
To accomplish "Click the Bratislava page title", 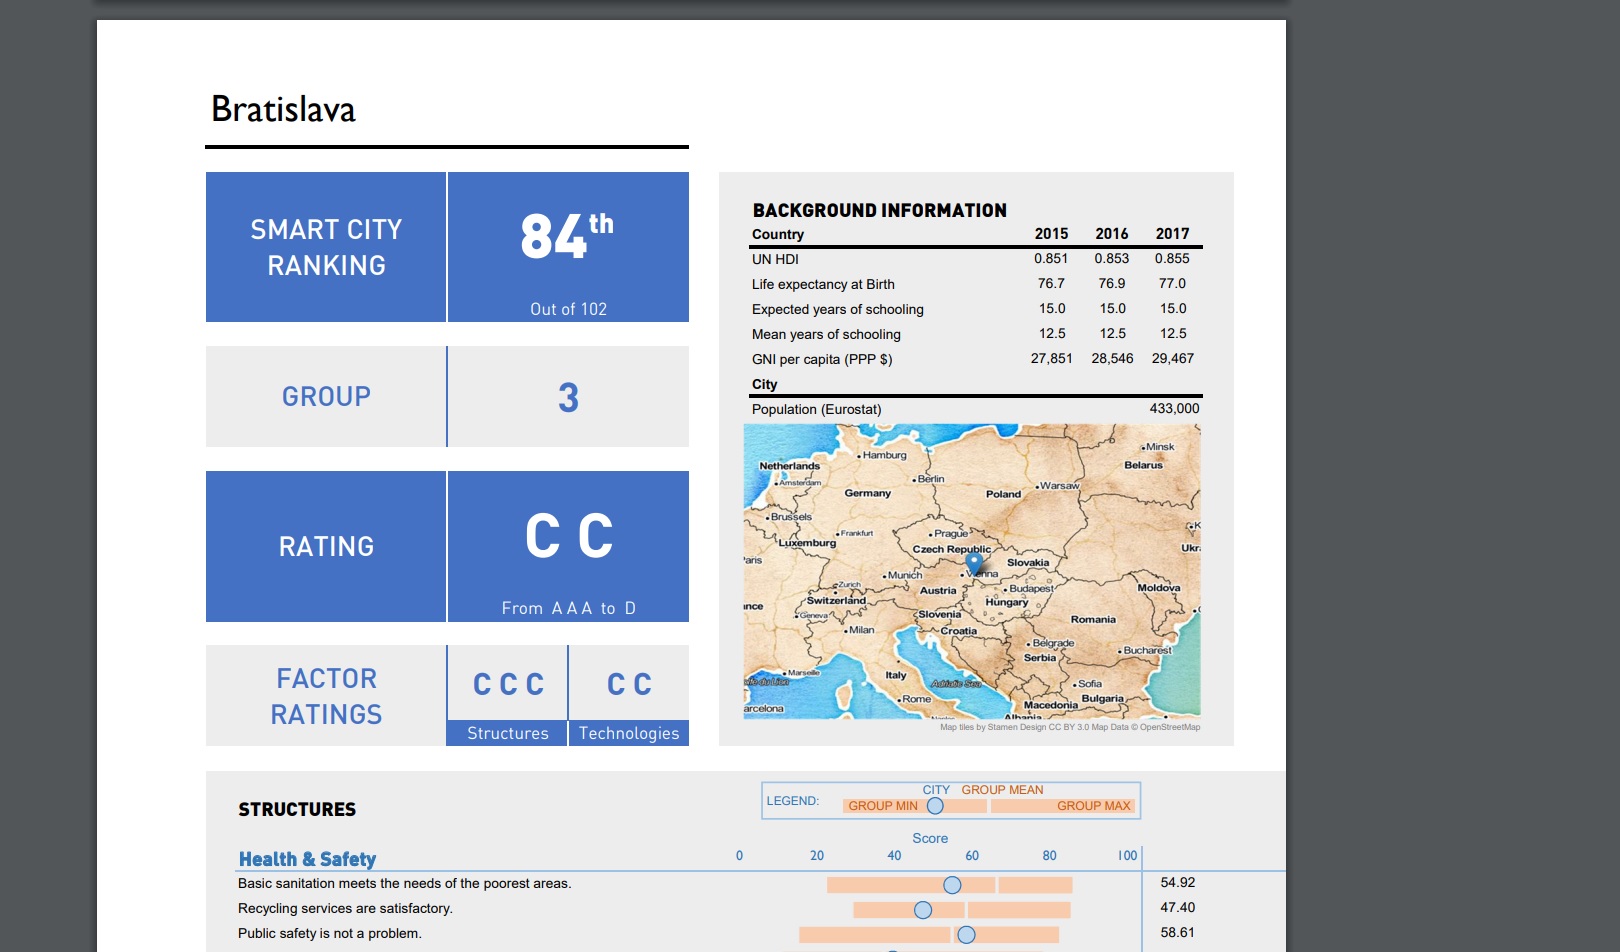I will coord(283,109).
